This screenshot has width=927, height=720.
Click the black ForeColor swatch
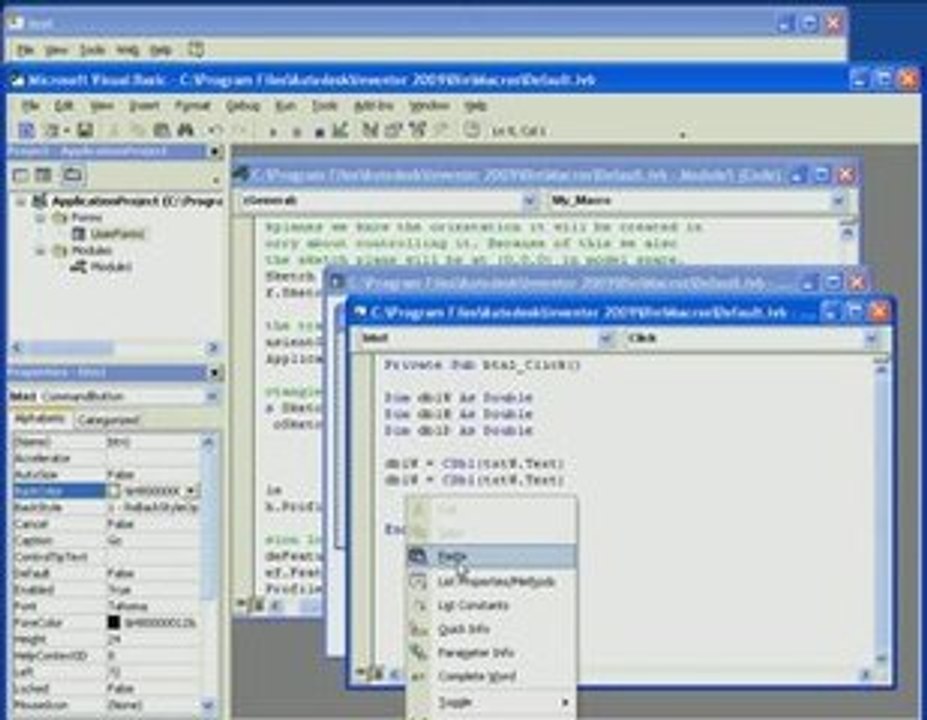tap(114, 622)
